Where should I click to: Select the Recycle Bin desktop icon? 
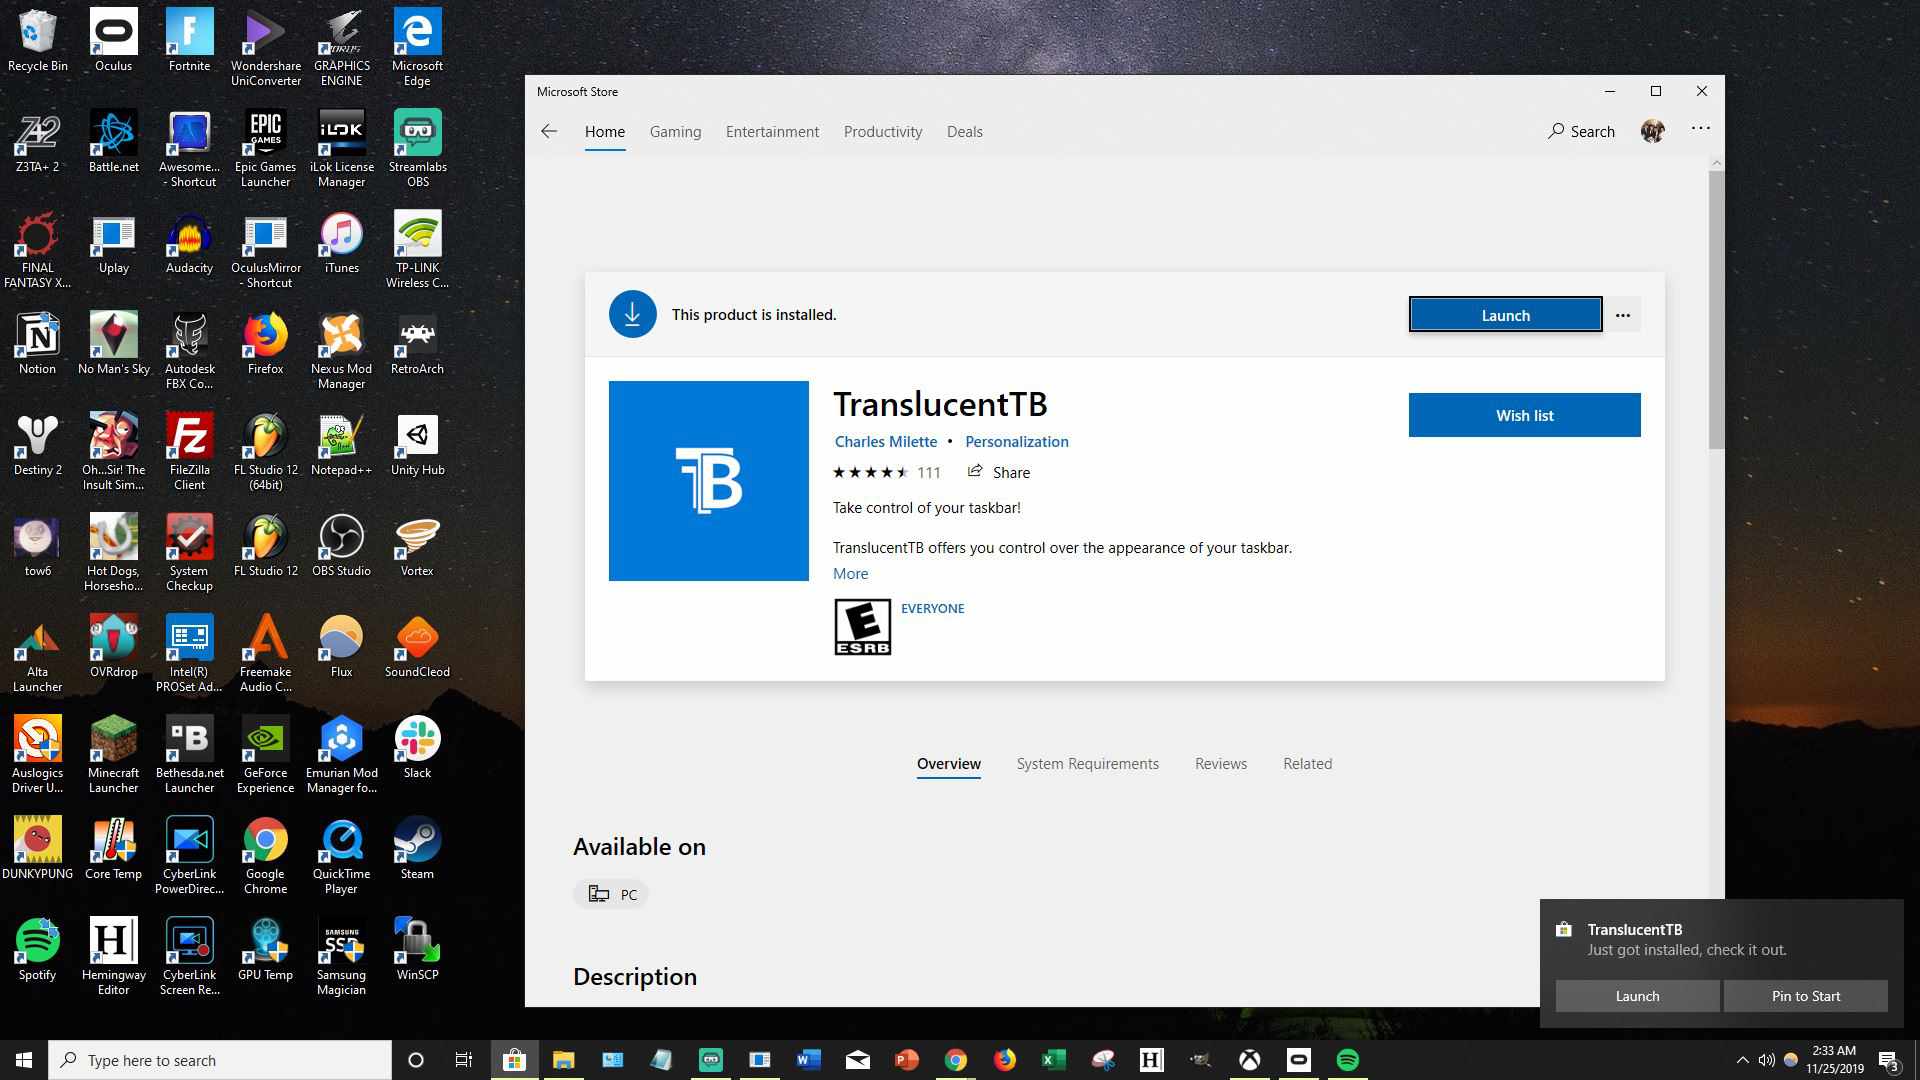tap(37, 41)
